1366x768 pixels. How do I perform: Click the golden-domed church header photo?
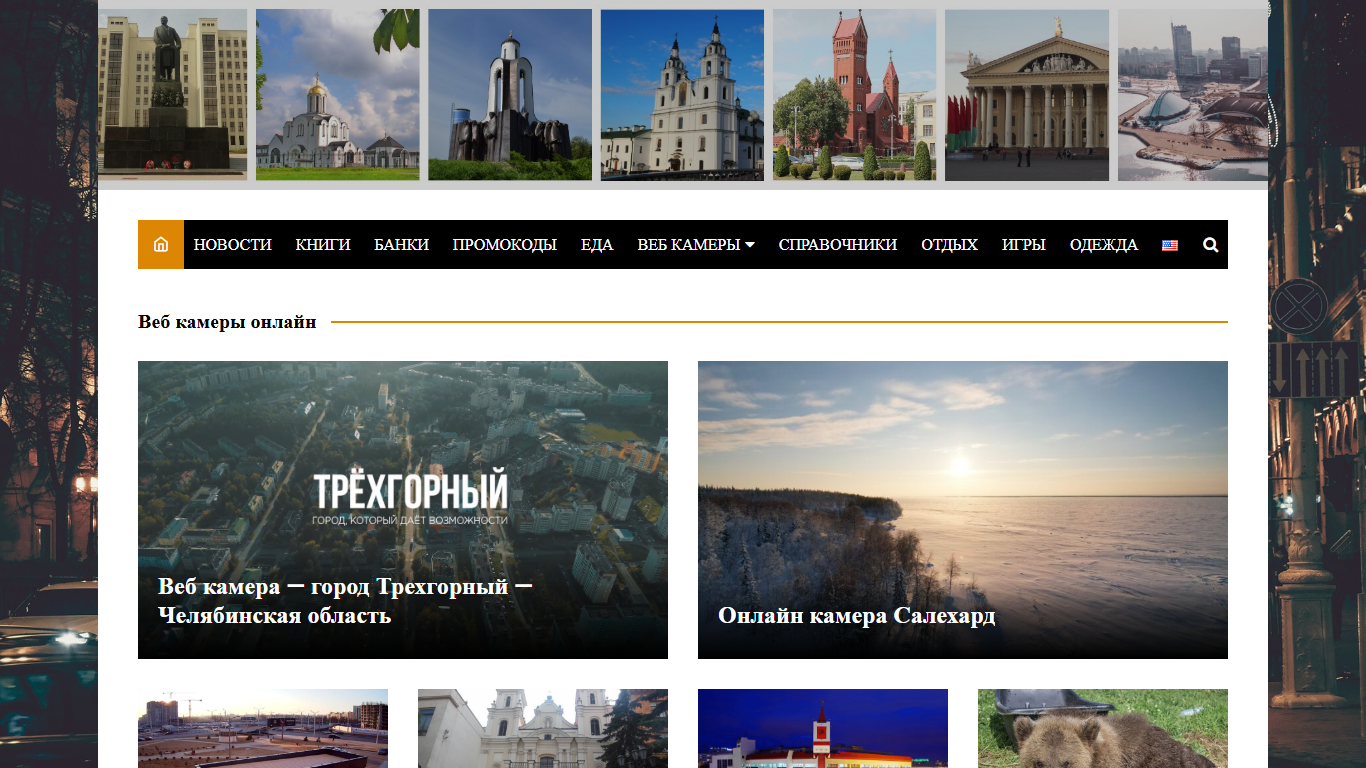click(338, 95)
